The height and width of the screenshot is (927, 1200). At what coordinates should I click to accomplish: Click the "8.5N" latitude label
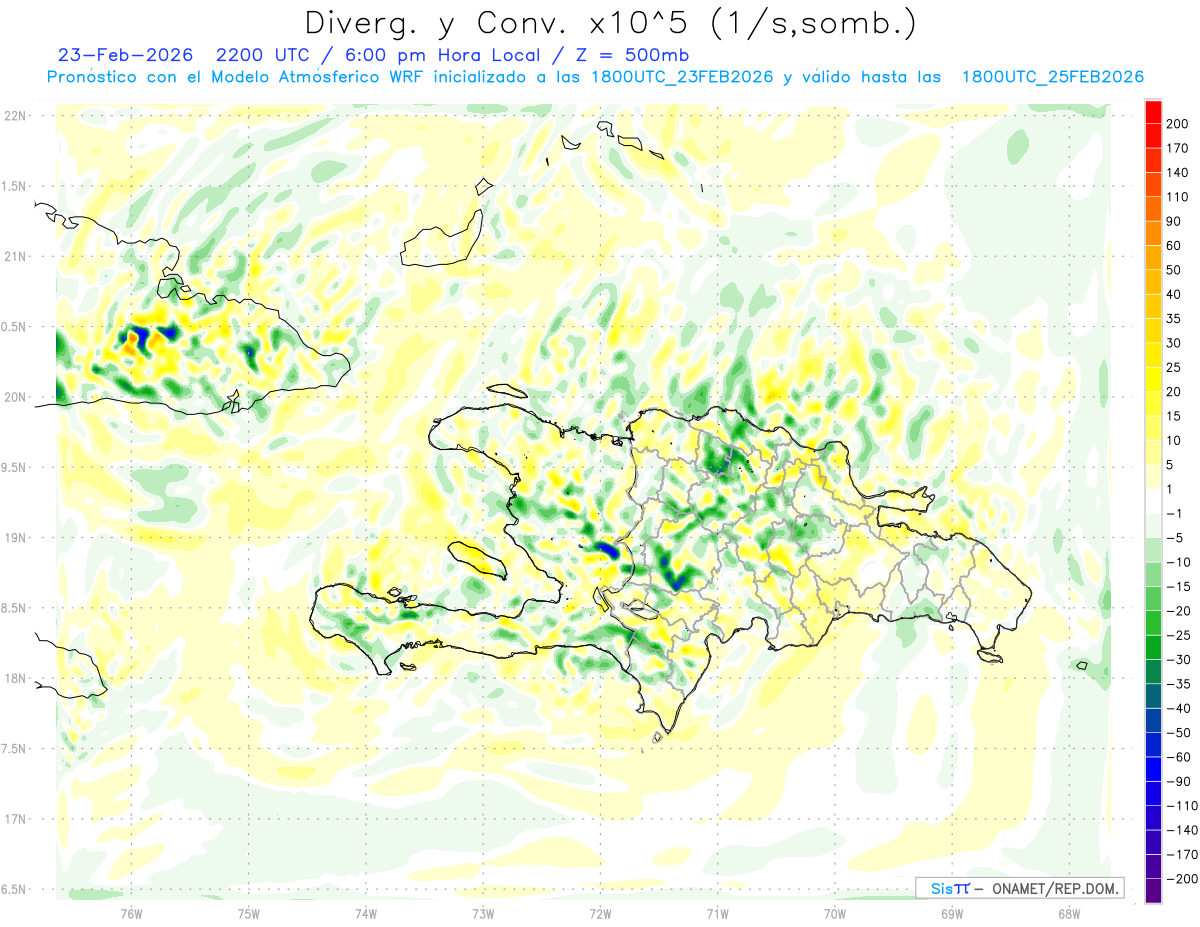pos(15,608)
